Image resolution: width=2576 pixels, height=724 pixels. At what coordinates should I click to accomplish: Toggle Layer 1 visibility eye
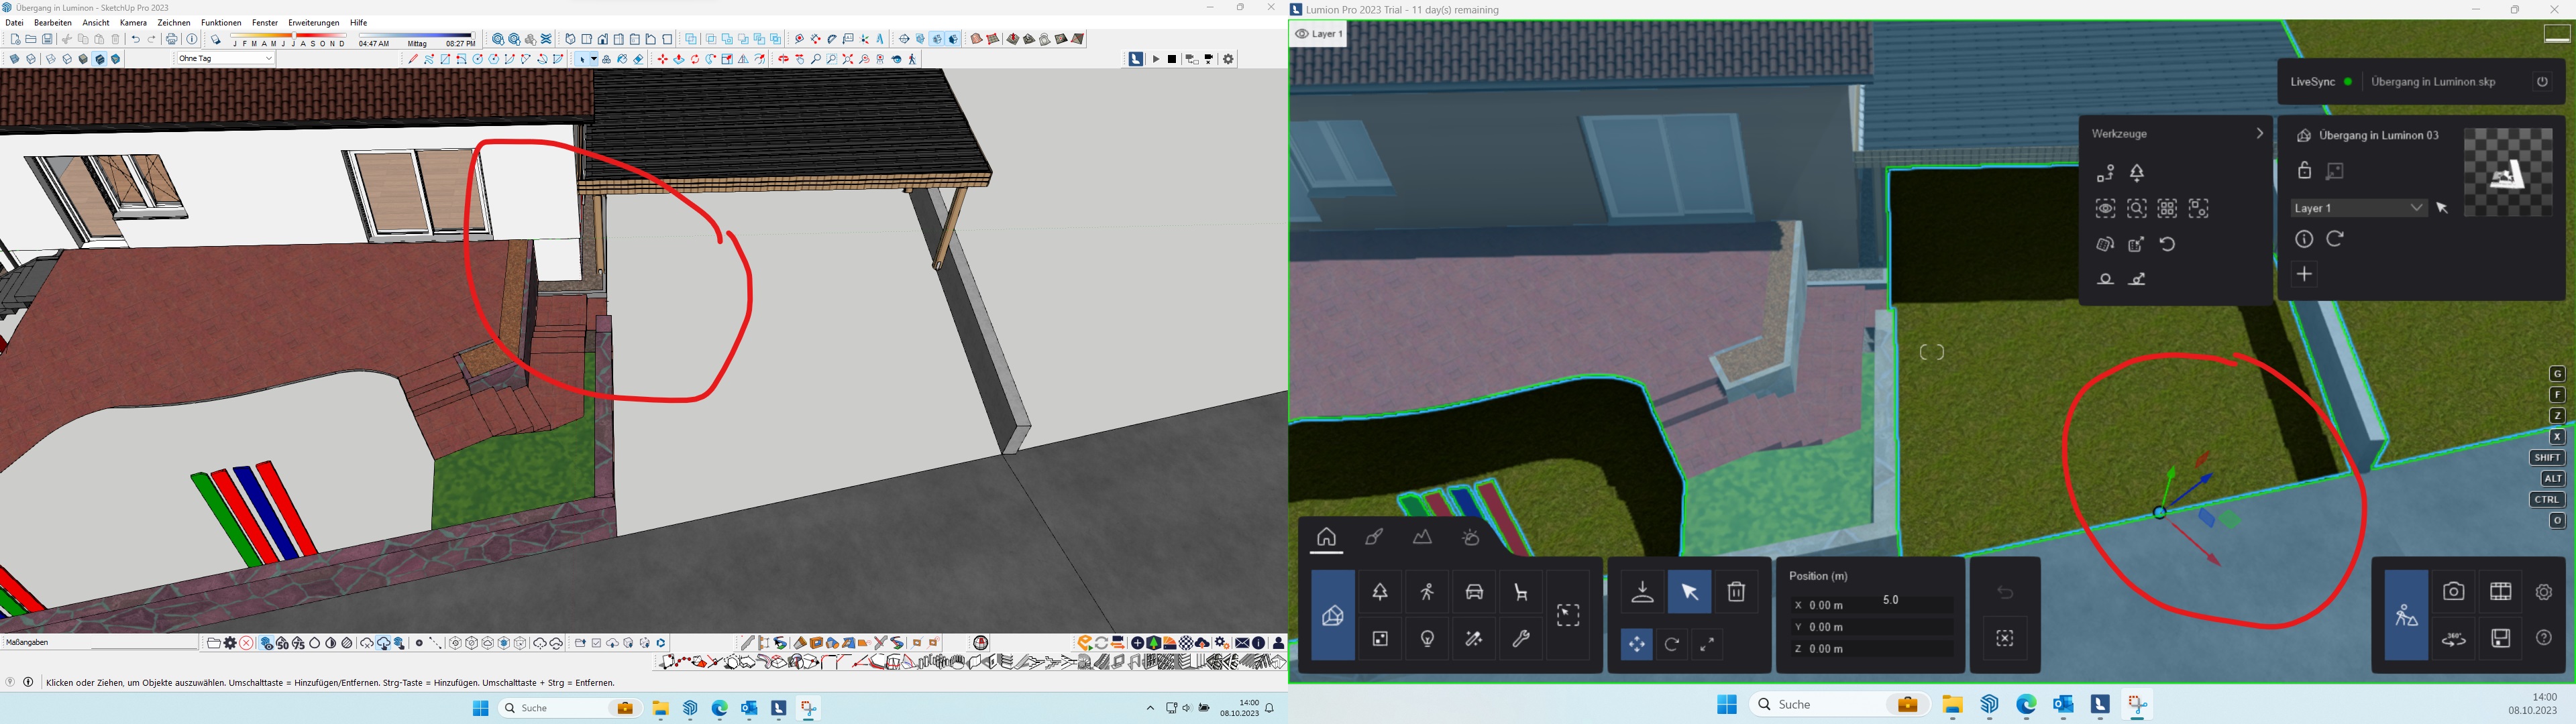[x=1301, y=34]
